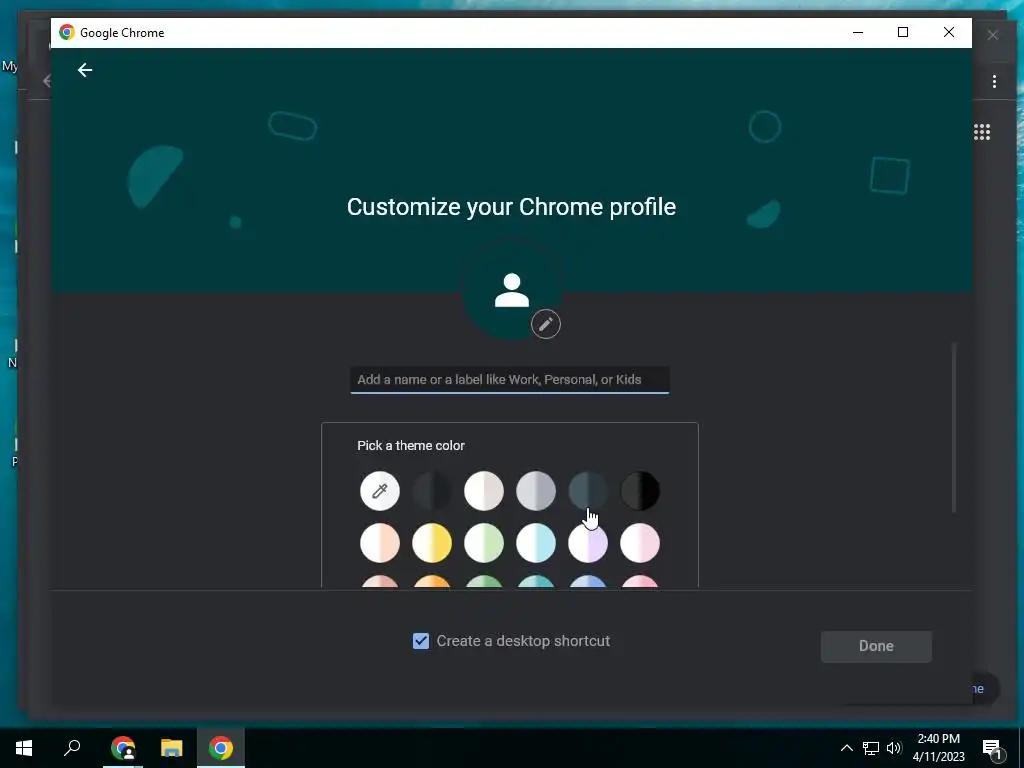Open Windows taskbar search
This screenshot has height=768, width=1024.
click(72, 748)
